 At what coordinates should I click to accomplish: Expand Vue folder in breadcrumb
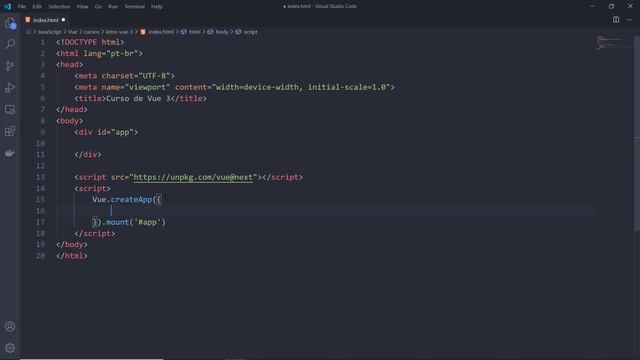(73, 32)
